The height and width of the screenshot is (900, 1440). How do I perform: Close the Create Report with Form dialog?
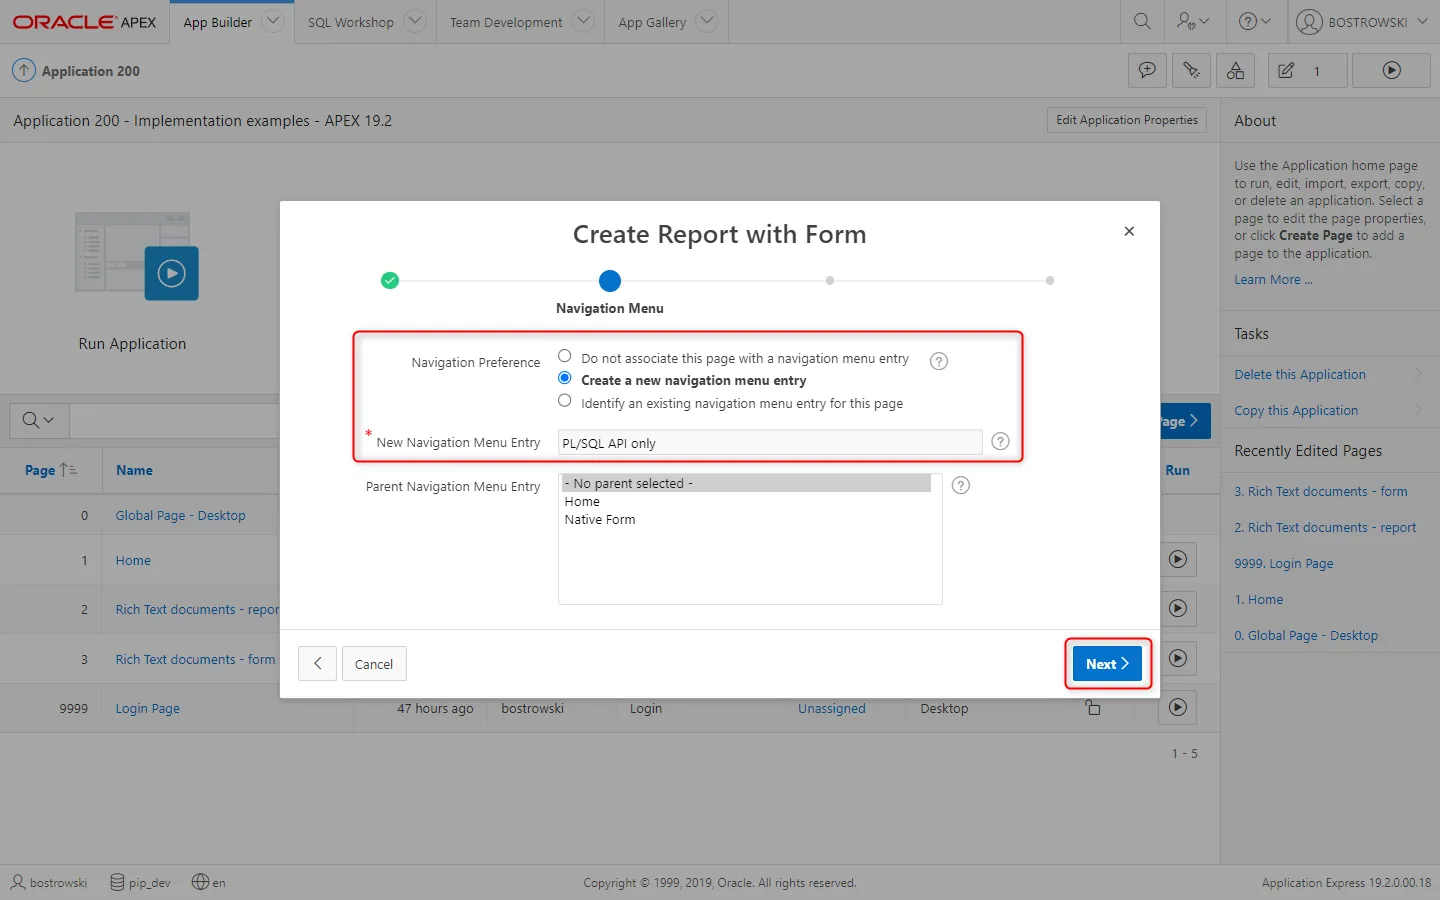click(x=1129, y=231)
